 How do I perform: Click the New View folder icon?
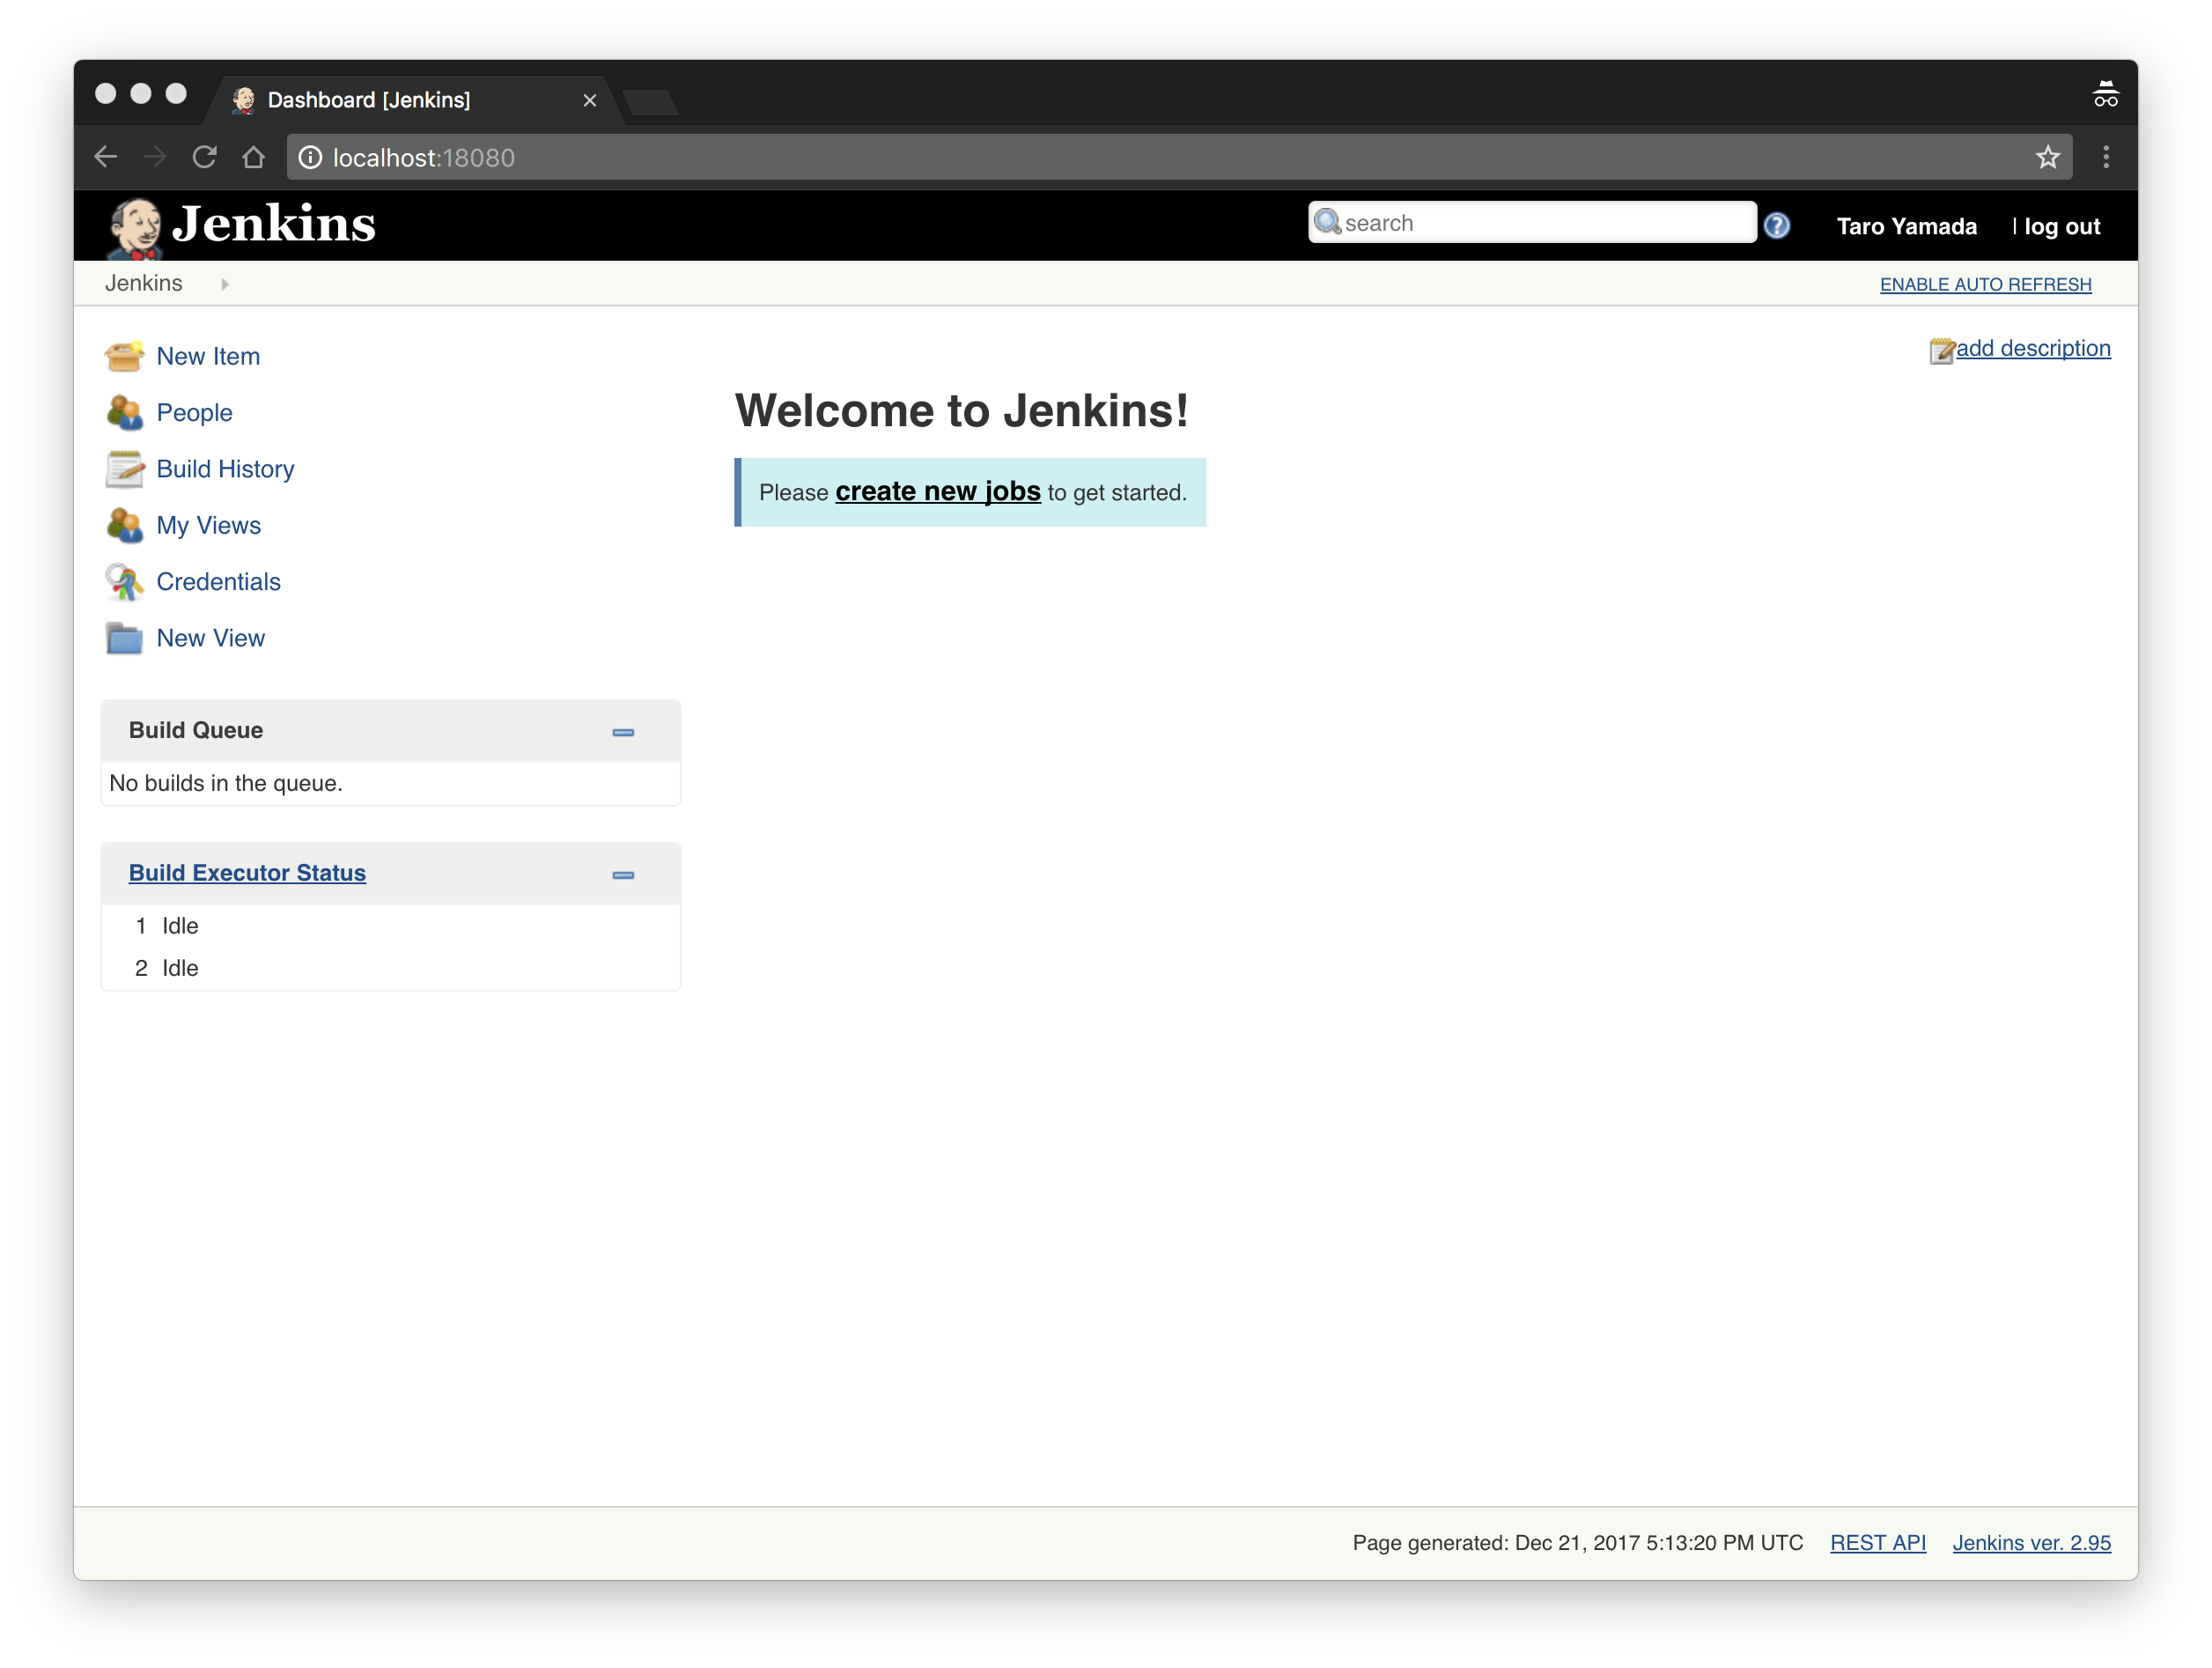124,638
